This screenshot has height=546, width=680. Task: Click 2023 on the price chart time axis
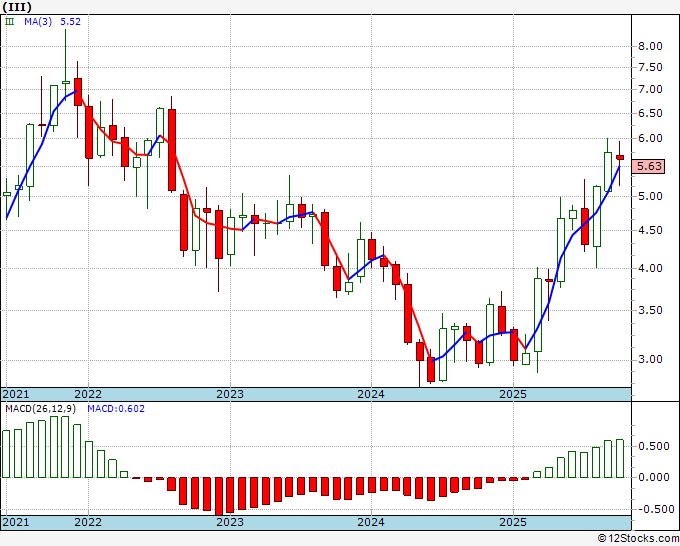pos(230,394)
